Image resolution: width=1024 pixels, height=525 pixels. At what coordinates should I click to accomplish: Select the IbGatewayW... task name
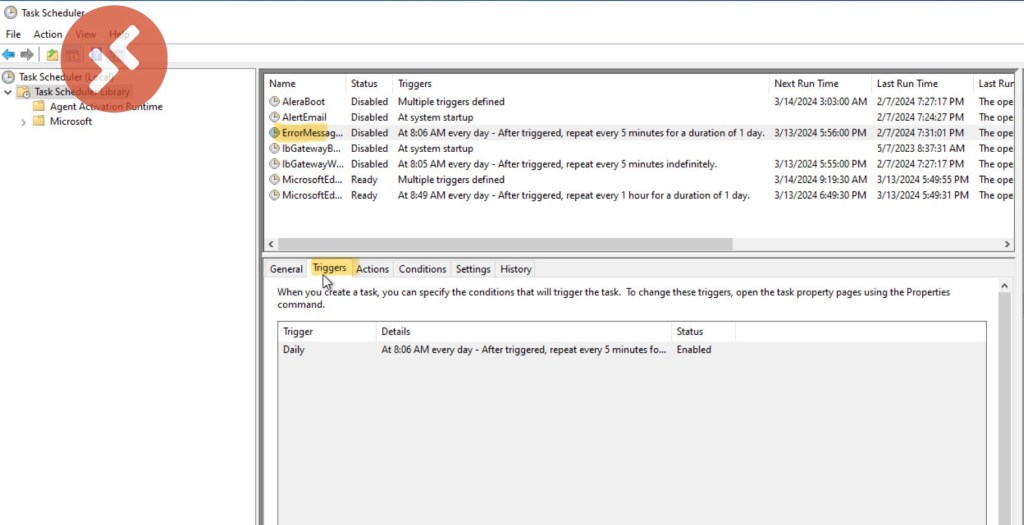312,164
